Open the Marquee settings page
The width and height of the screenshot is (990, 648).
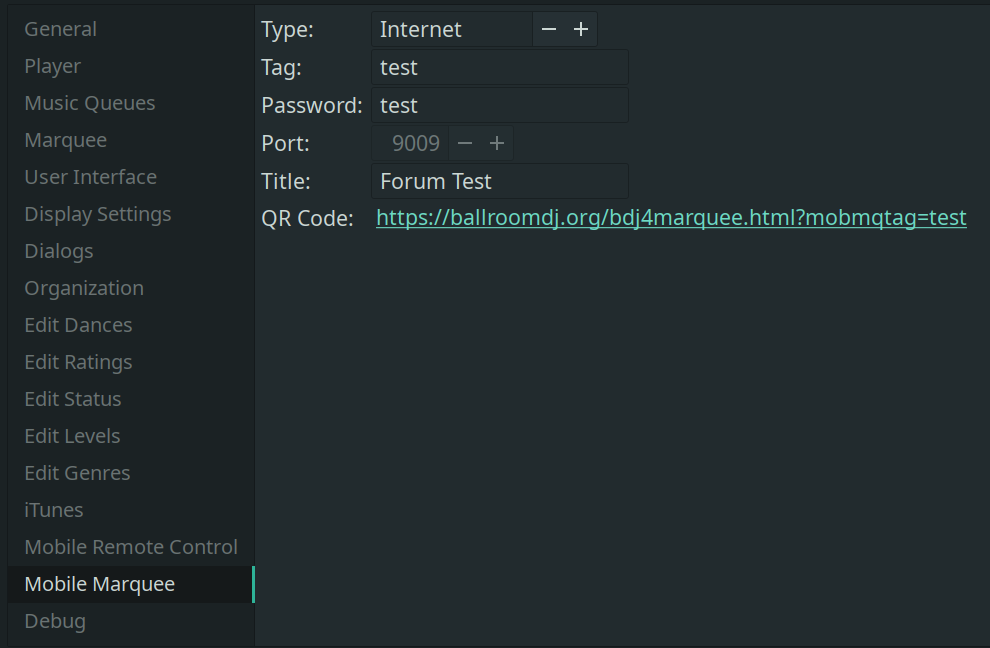(x=66, y=141)
